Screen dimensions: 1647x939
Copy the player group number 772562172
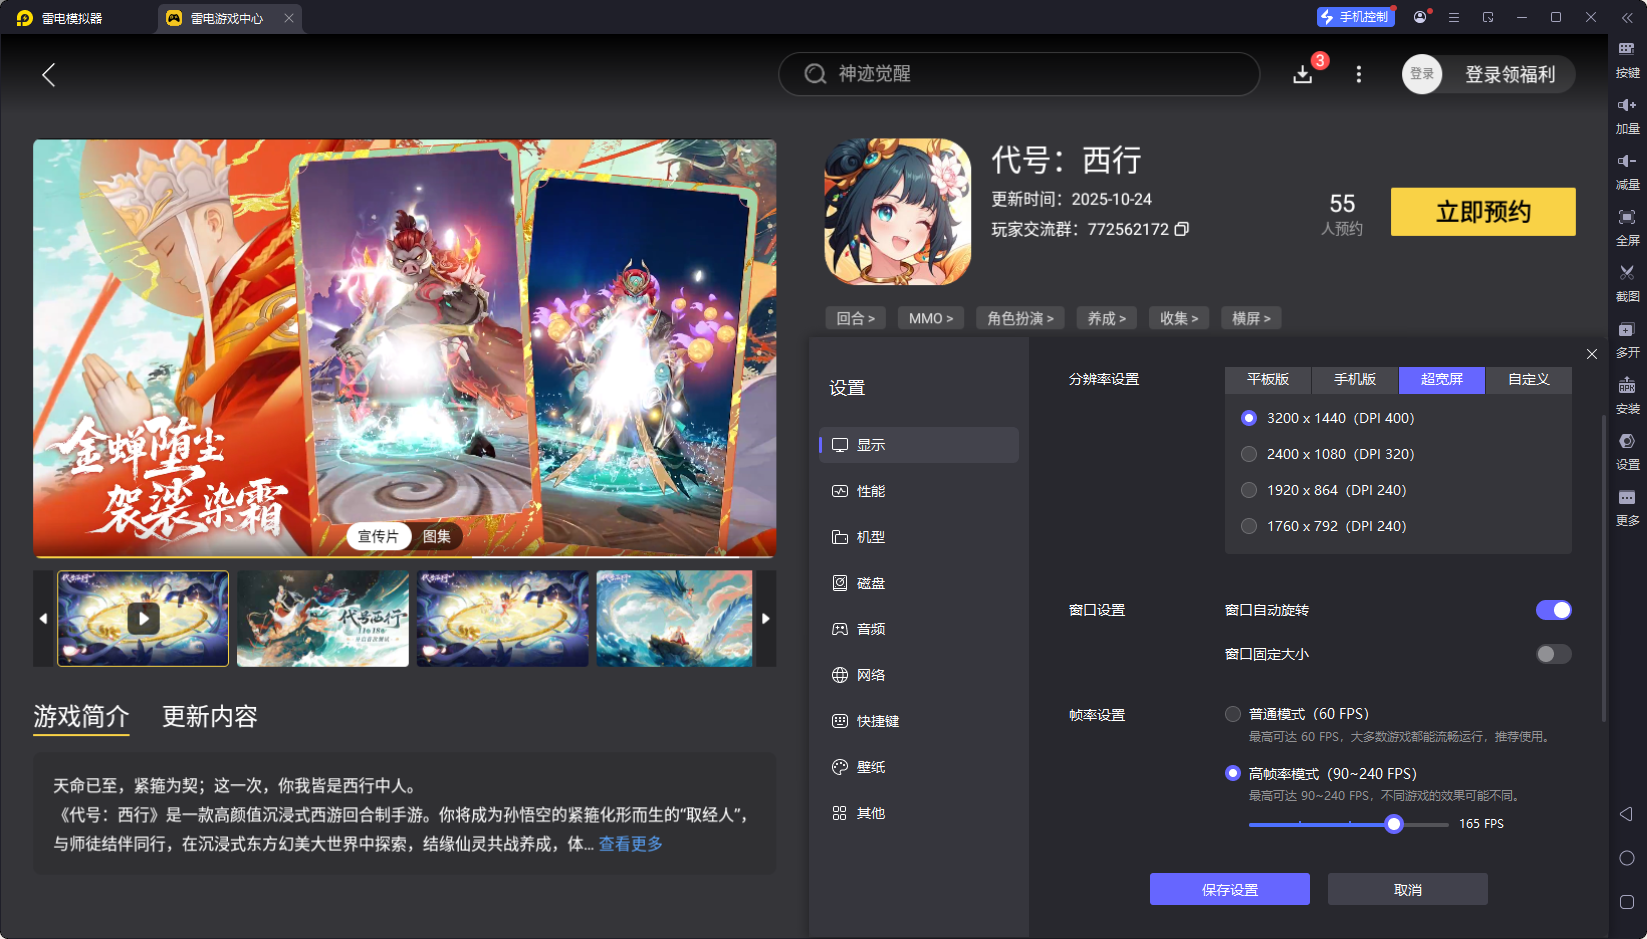coord(1181,229)
